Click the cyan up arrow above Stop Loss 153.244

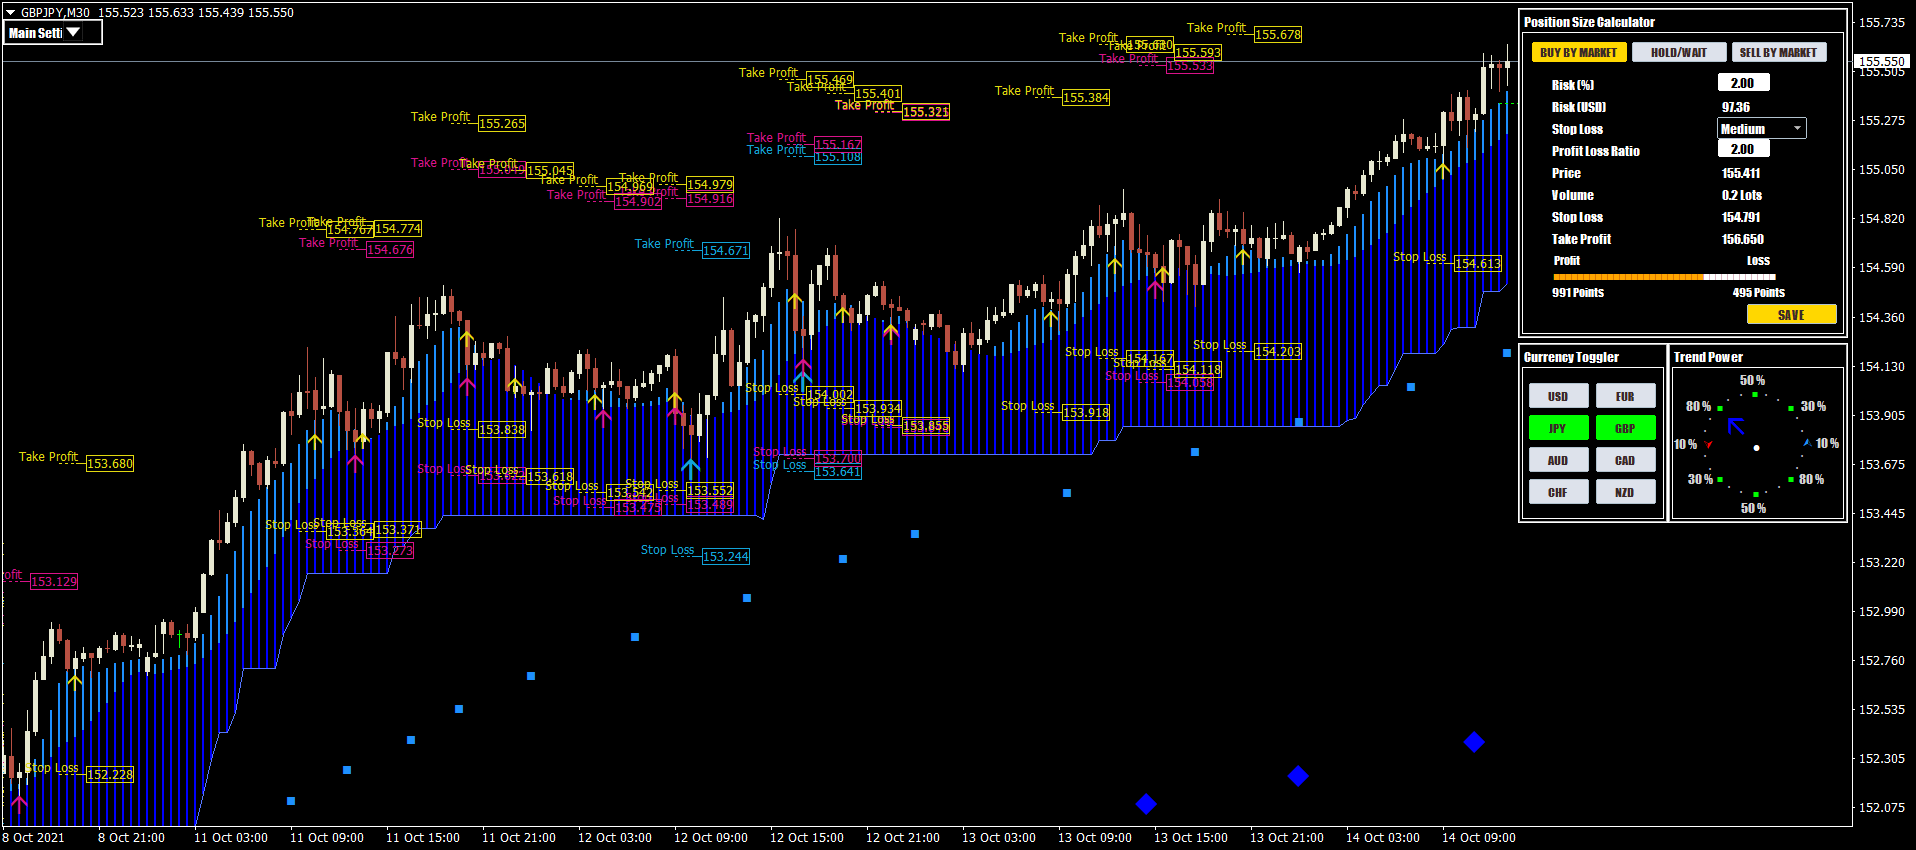pos(690,468)
